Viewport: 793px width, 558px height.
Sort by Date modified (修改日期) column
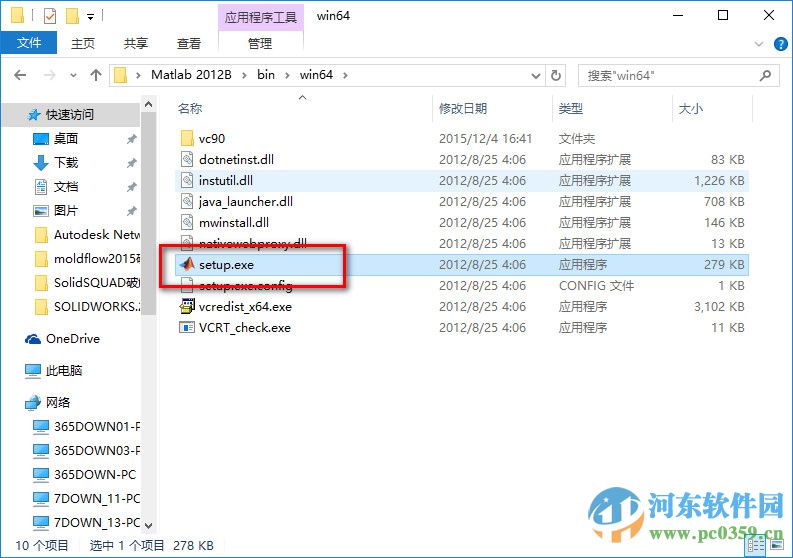pos(463,108)
